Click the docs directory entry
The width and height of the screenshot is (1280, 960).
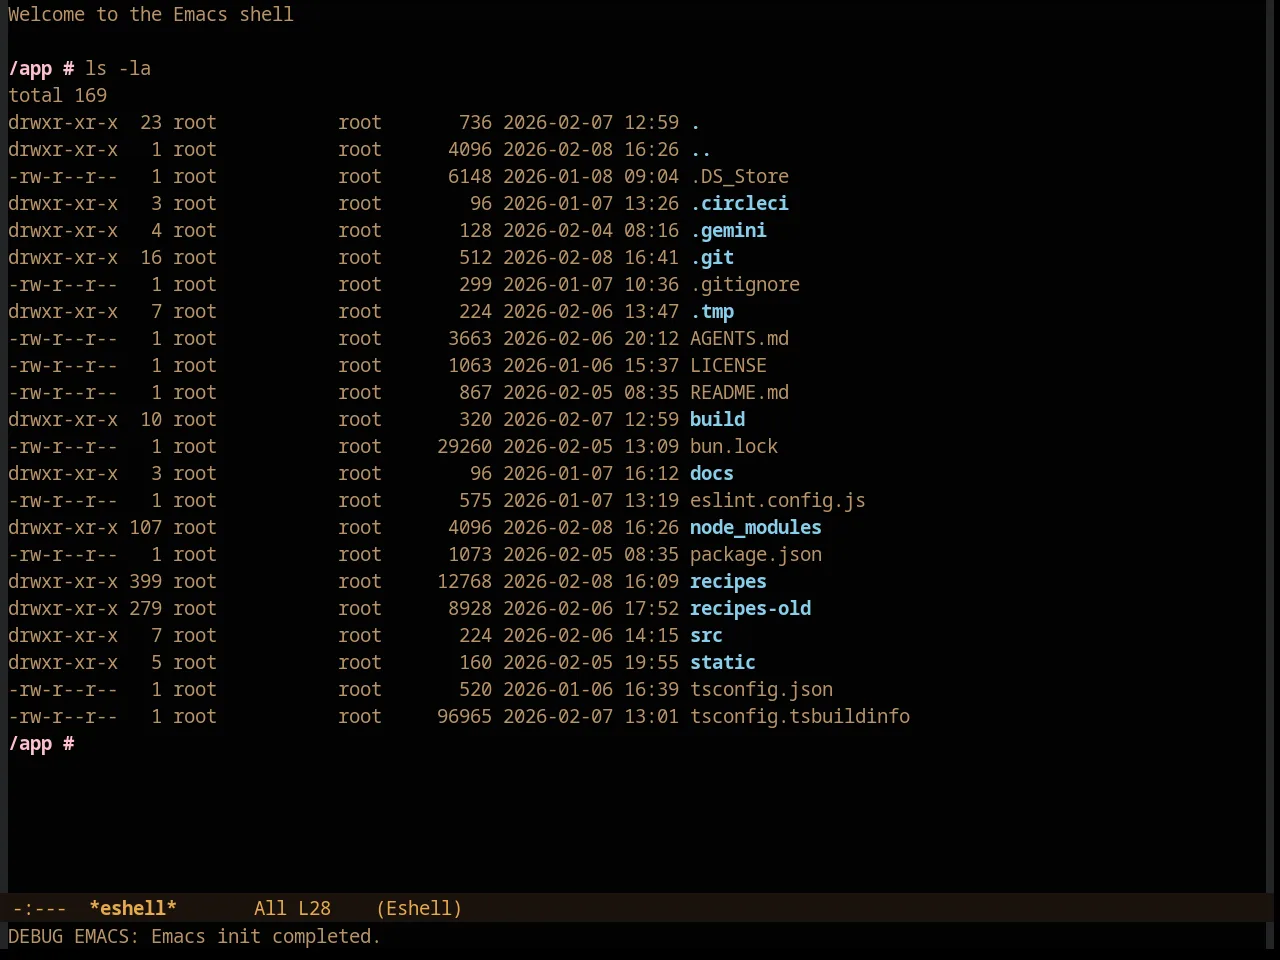(712, 473)
